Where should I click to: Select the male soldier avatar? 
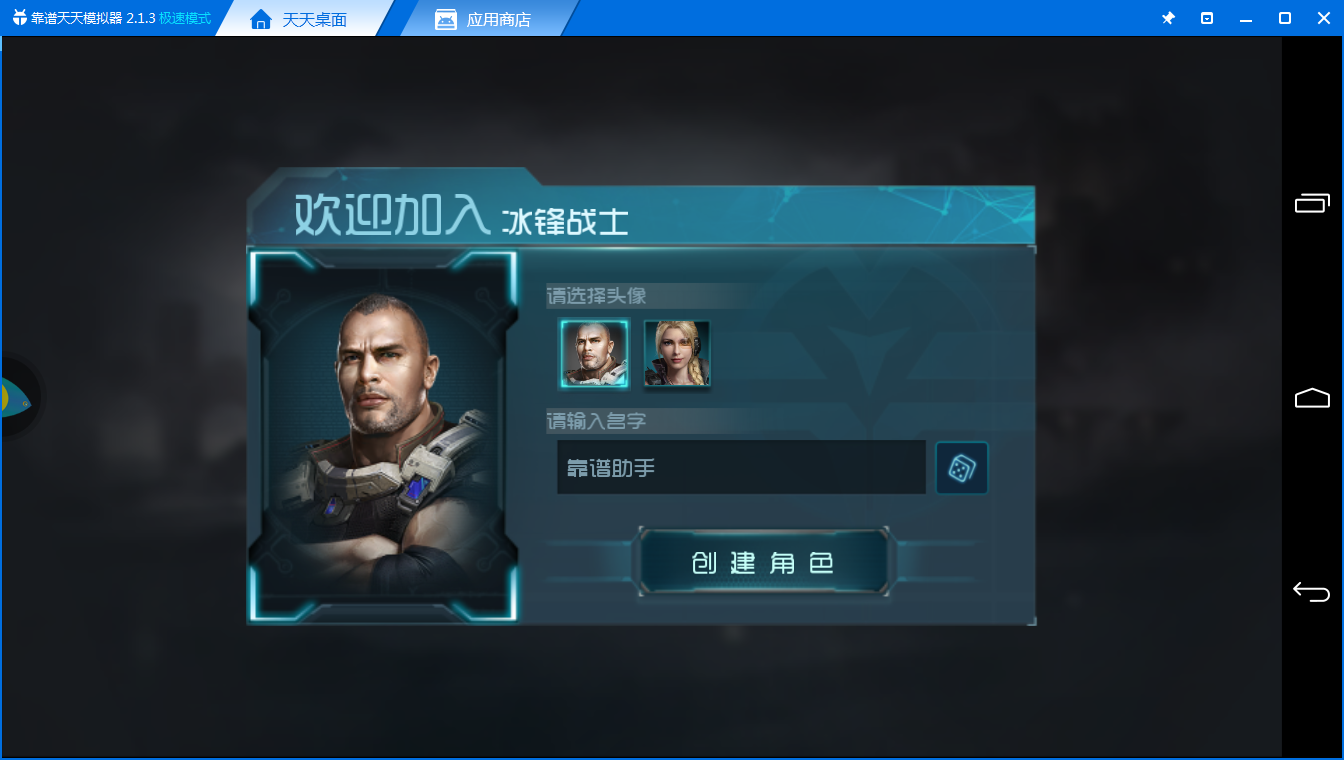click(595, 353)
